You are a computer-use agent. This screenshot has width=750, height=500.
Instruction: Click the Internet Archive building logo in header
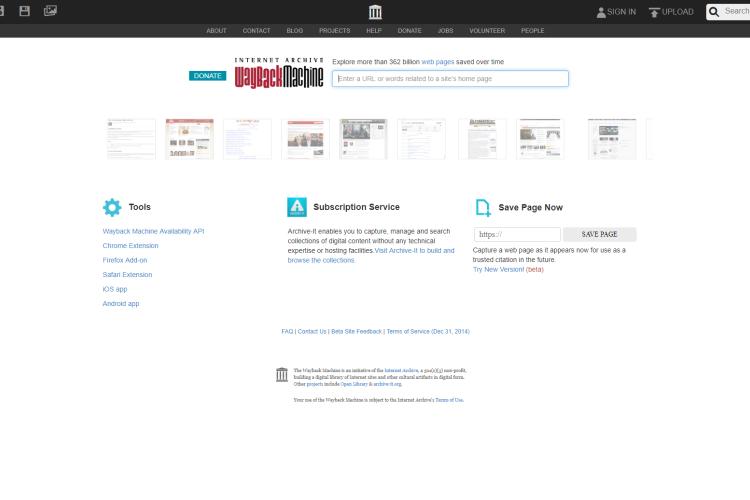375,12
